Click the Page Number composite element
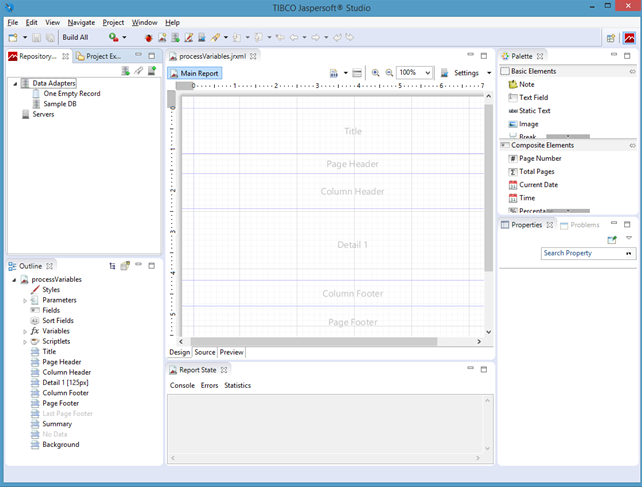This screenshot has height=488, width=642. (539, 159)
